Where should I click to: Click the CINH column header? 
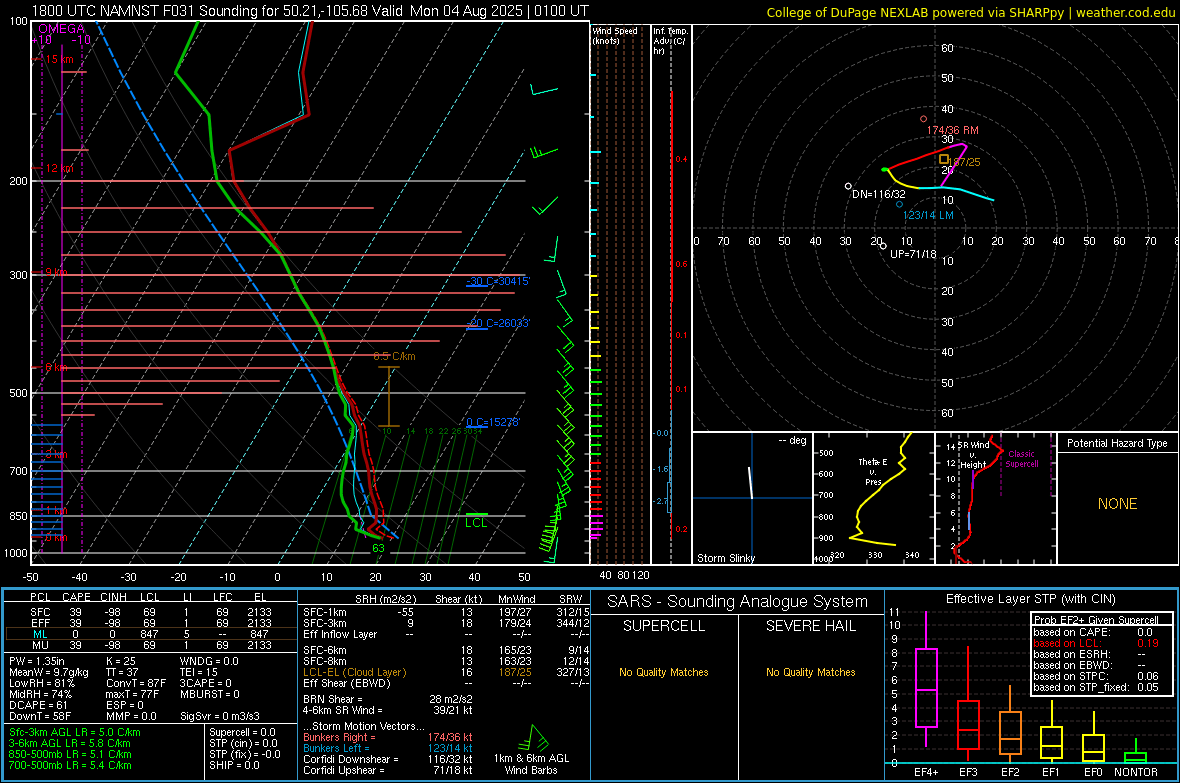pos(113,597)
